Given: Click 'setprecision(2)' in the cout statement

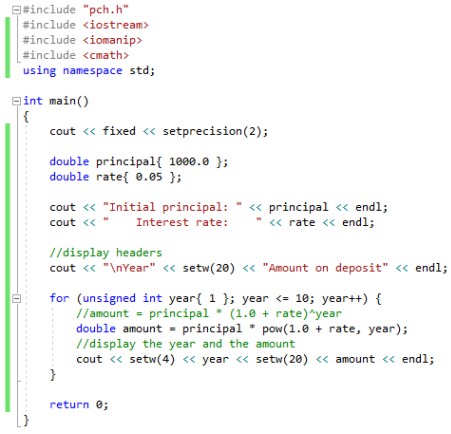Looking at the screenshot, I should click(212, 131).
